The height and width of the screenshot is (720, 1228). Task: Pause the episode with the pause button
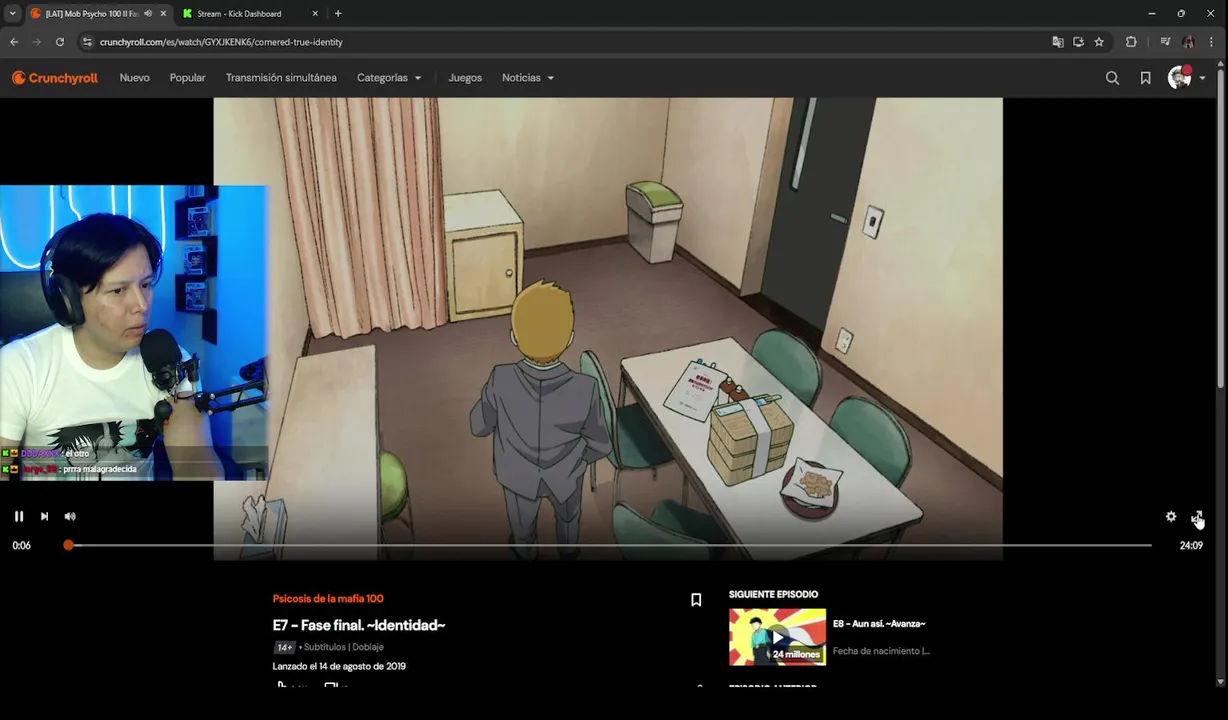tap(18, 516)
